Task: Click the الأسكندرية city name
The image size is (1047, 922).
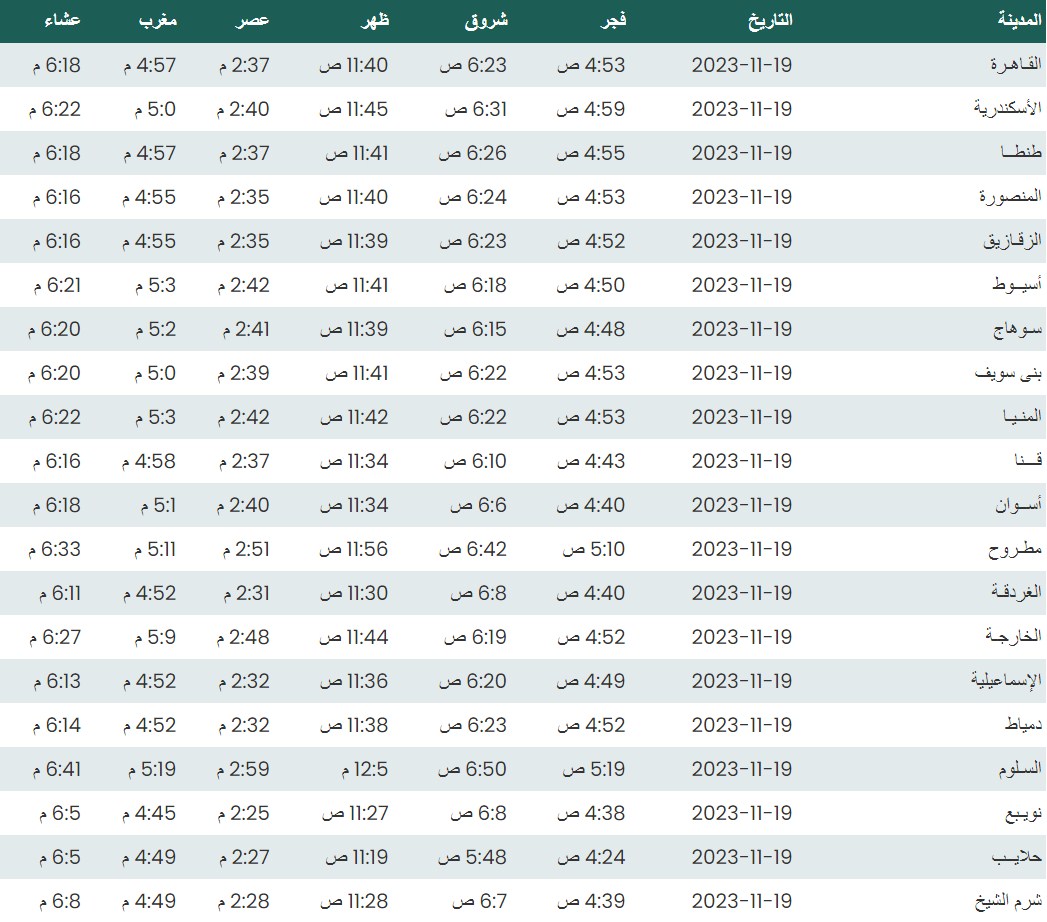Action: coord(1007,109)
